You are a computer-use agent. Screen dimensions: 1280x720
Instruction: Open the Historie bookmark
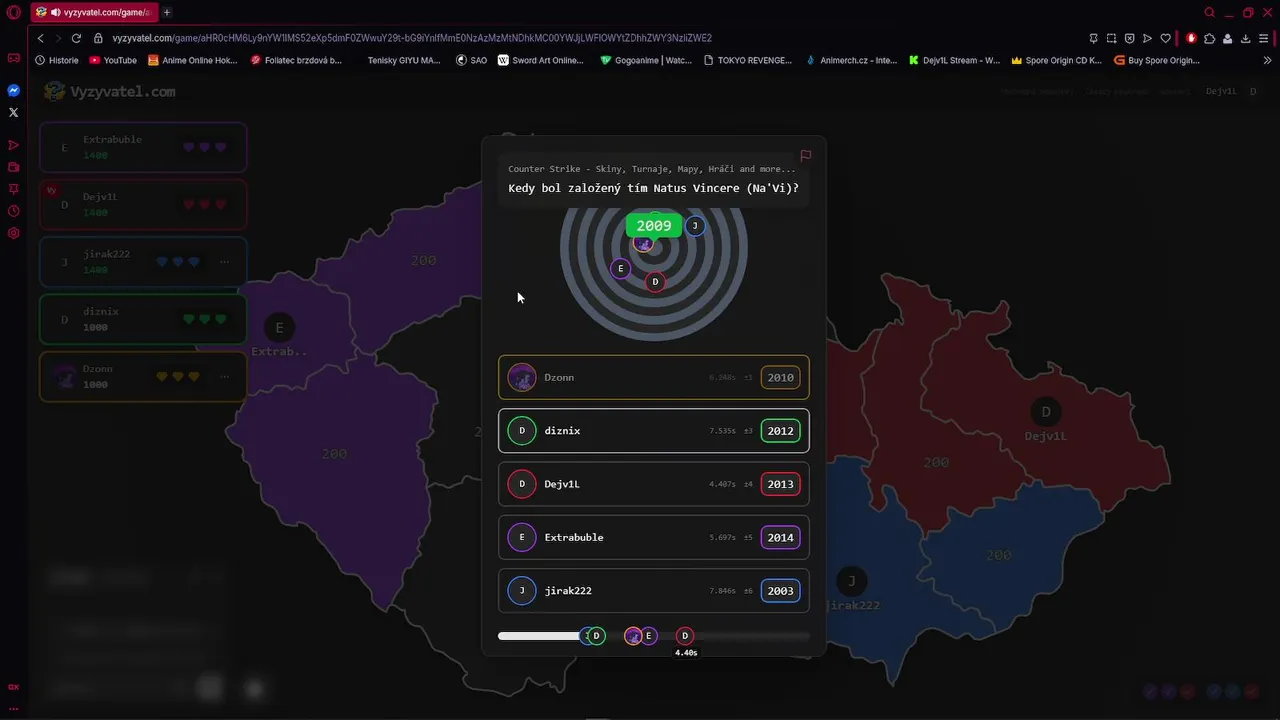click(x=56, y=60)
